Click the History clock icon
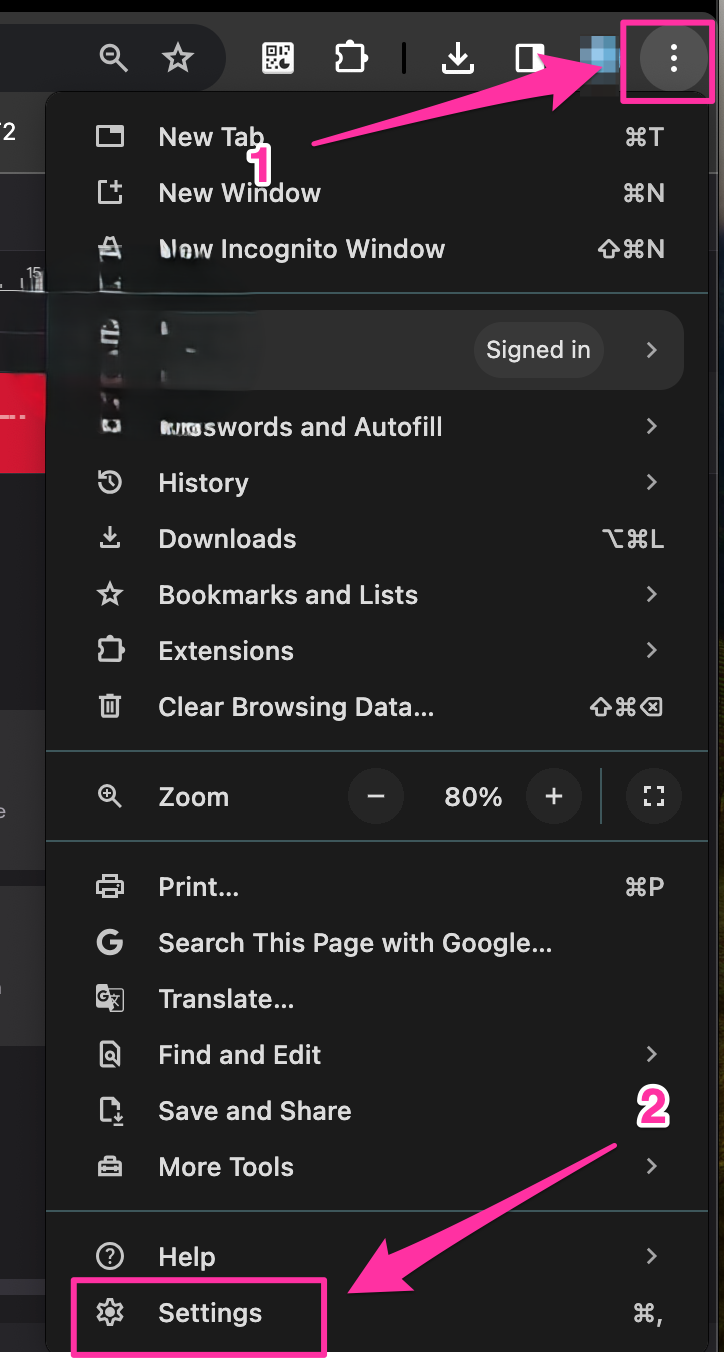 coord(109,483)
